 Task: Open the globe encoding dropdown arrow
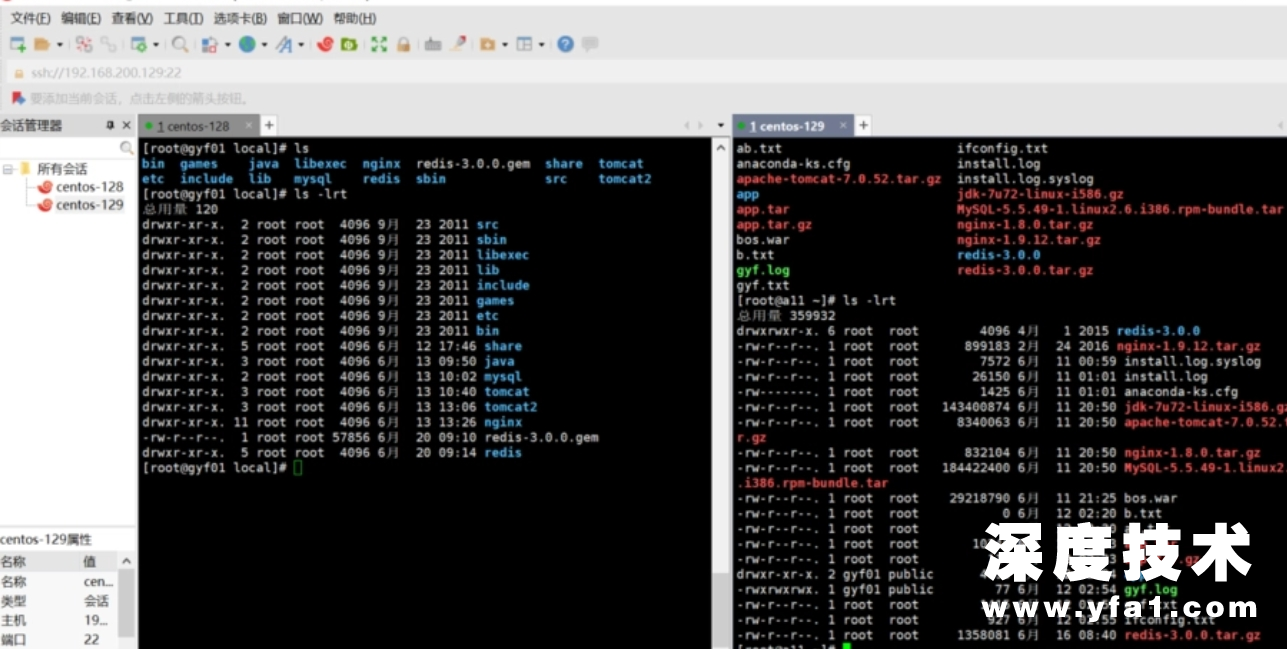(x=264, y=45)
